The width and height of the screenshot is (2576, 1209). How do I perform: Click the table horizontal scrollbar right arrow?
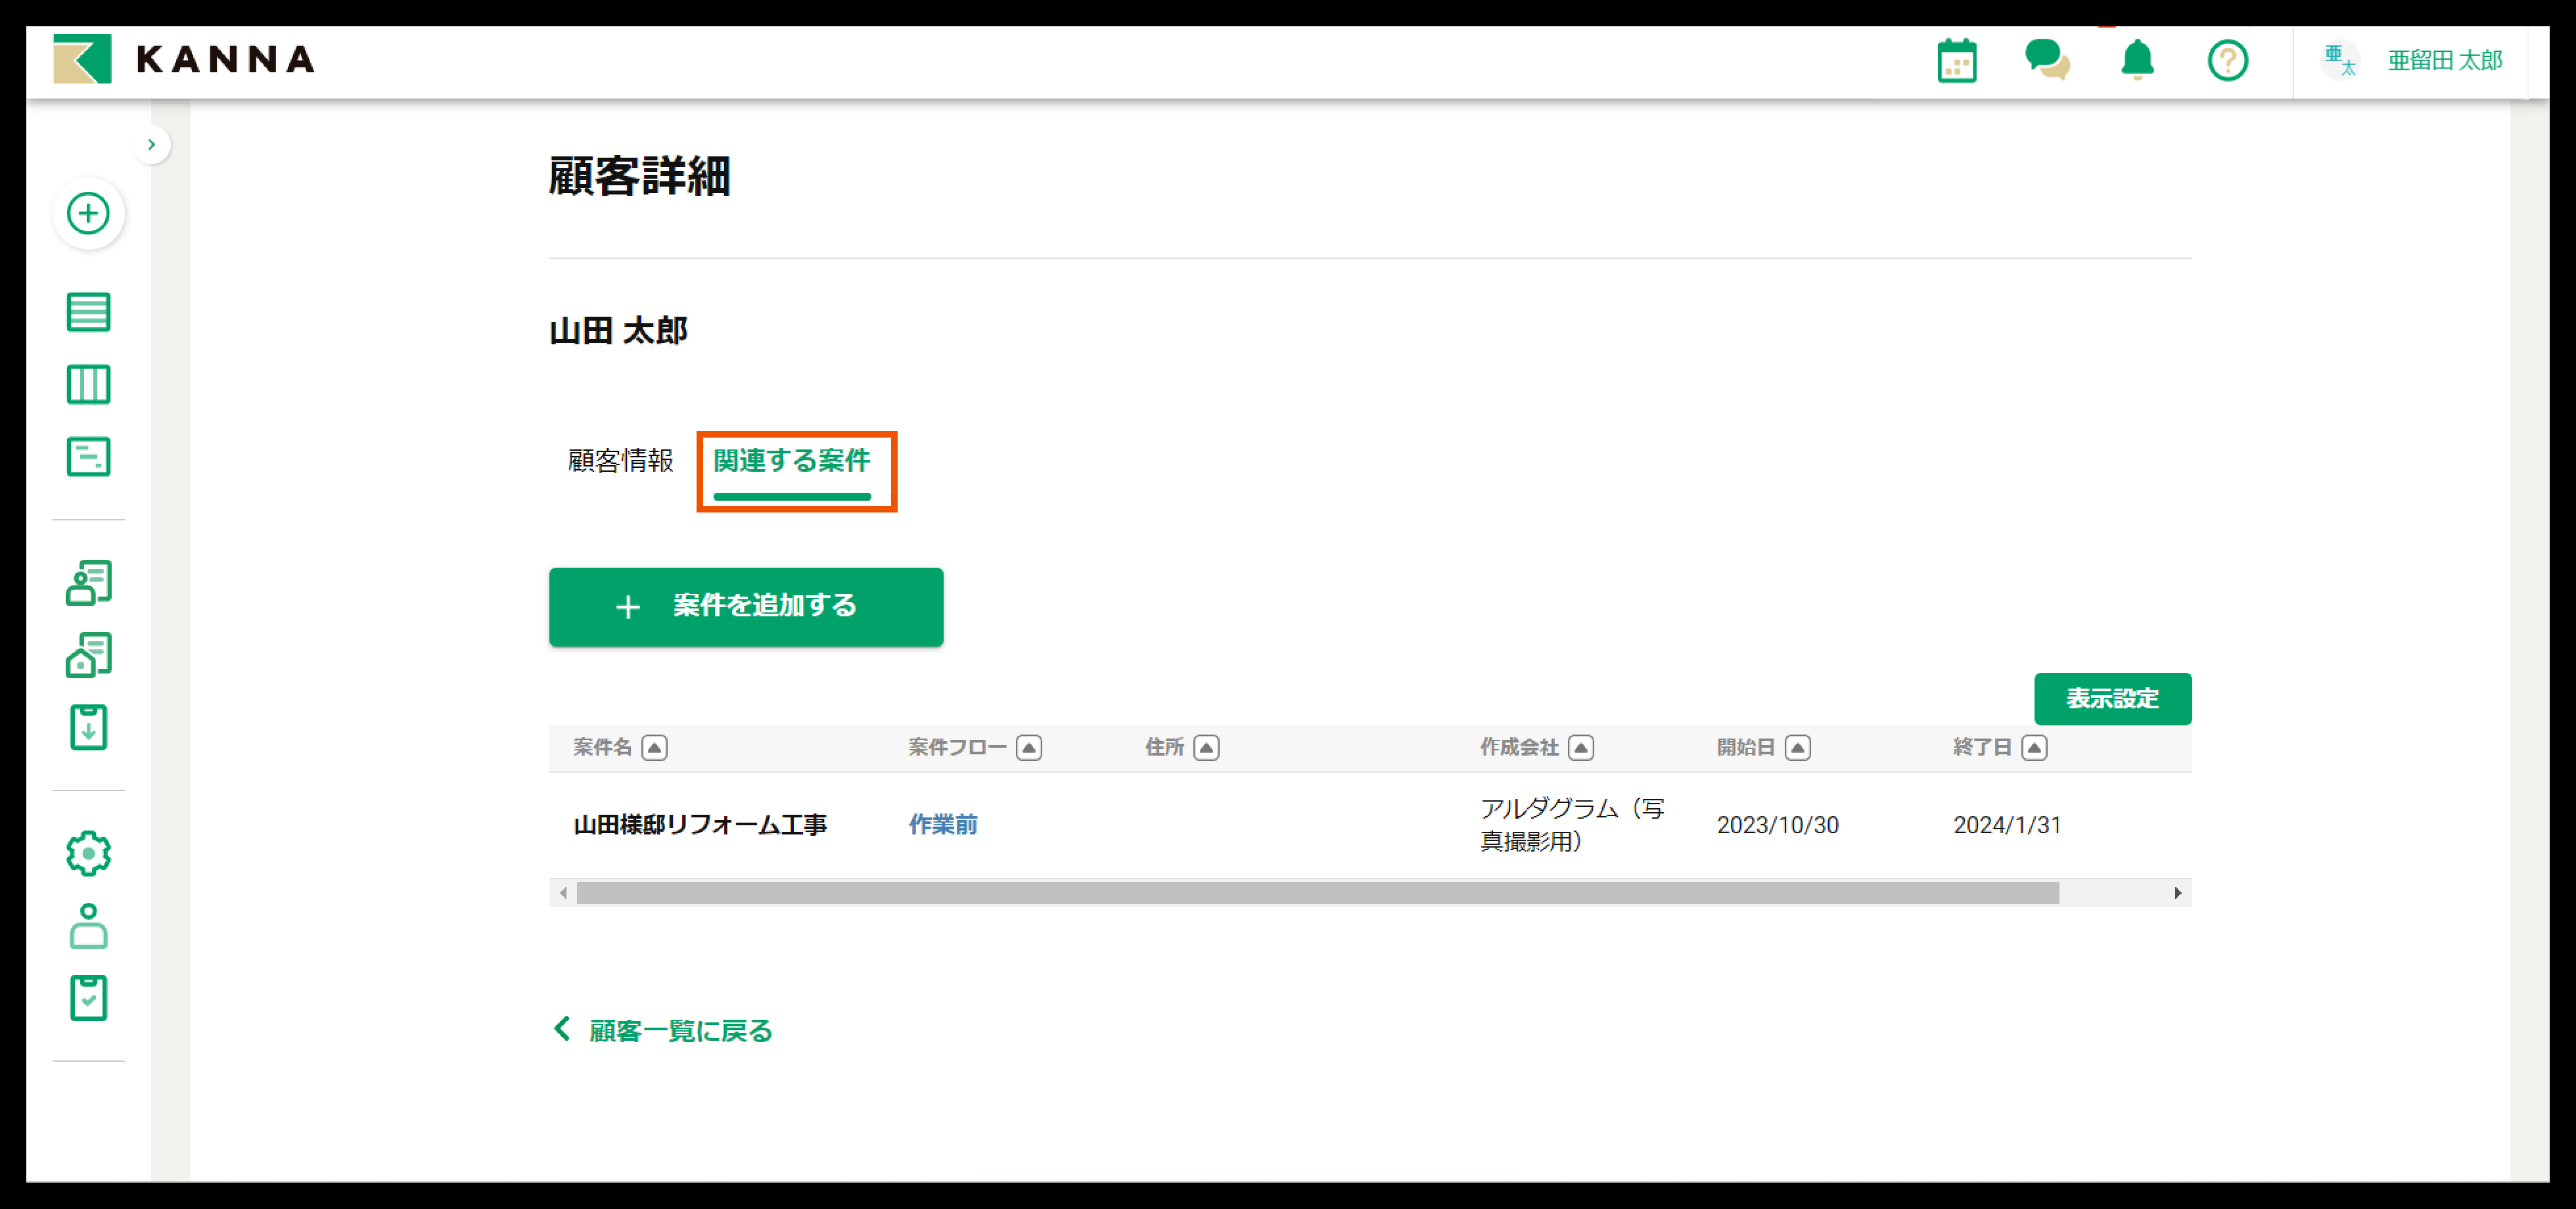click(x=2177, y=892)
